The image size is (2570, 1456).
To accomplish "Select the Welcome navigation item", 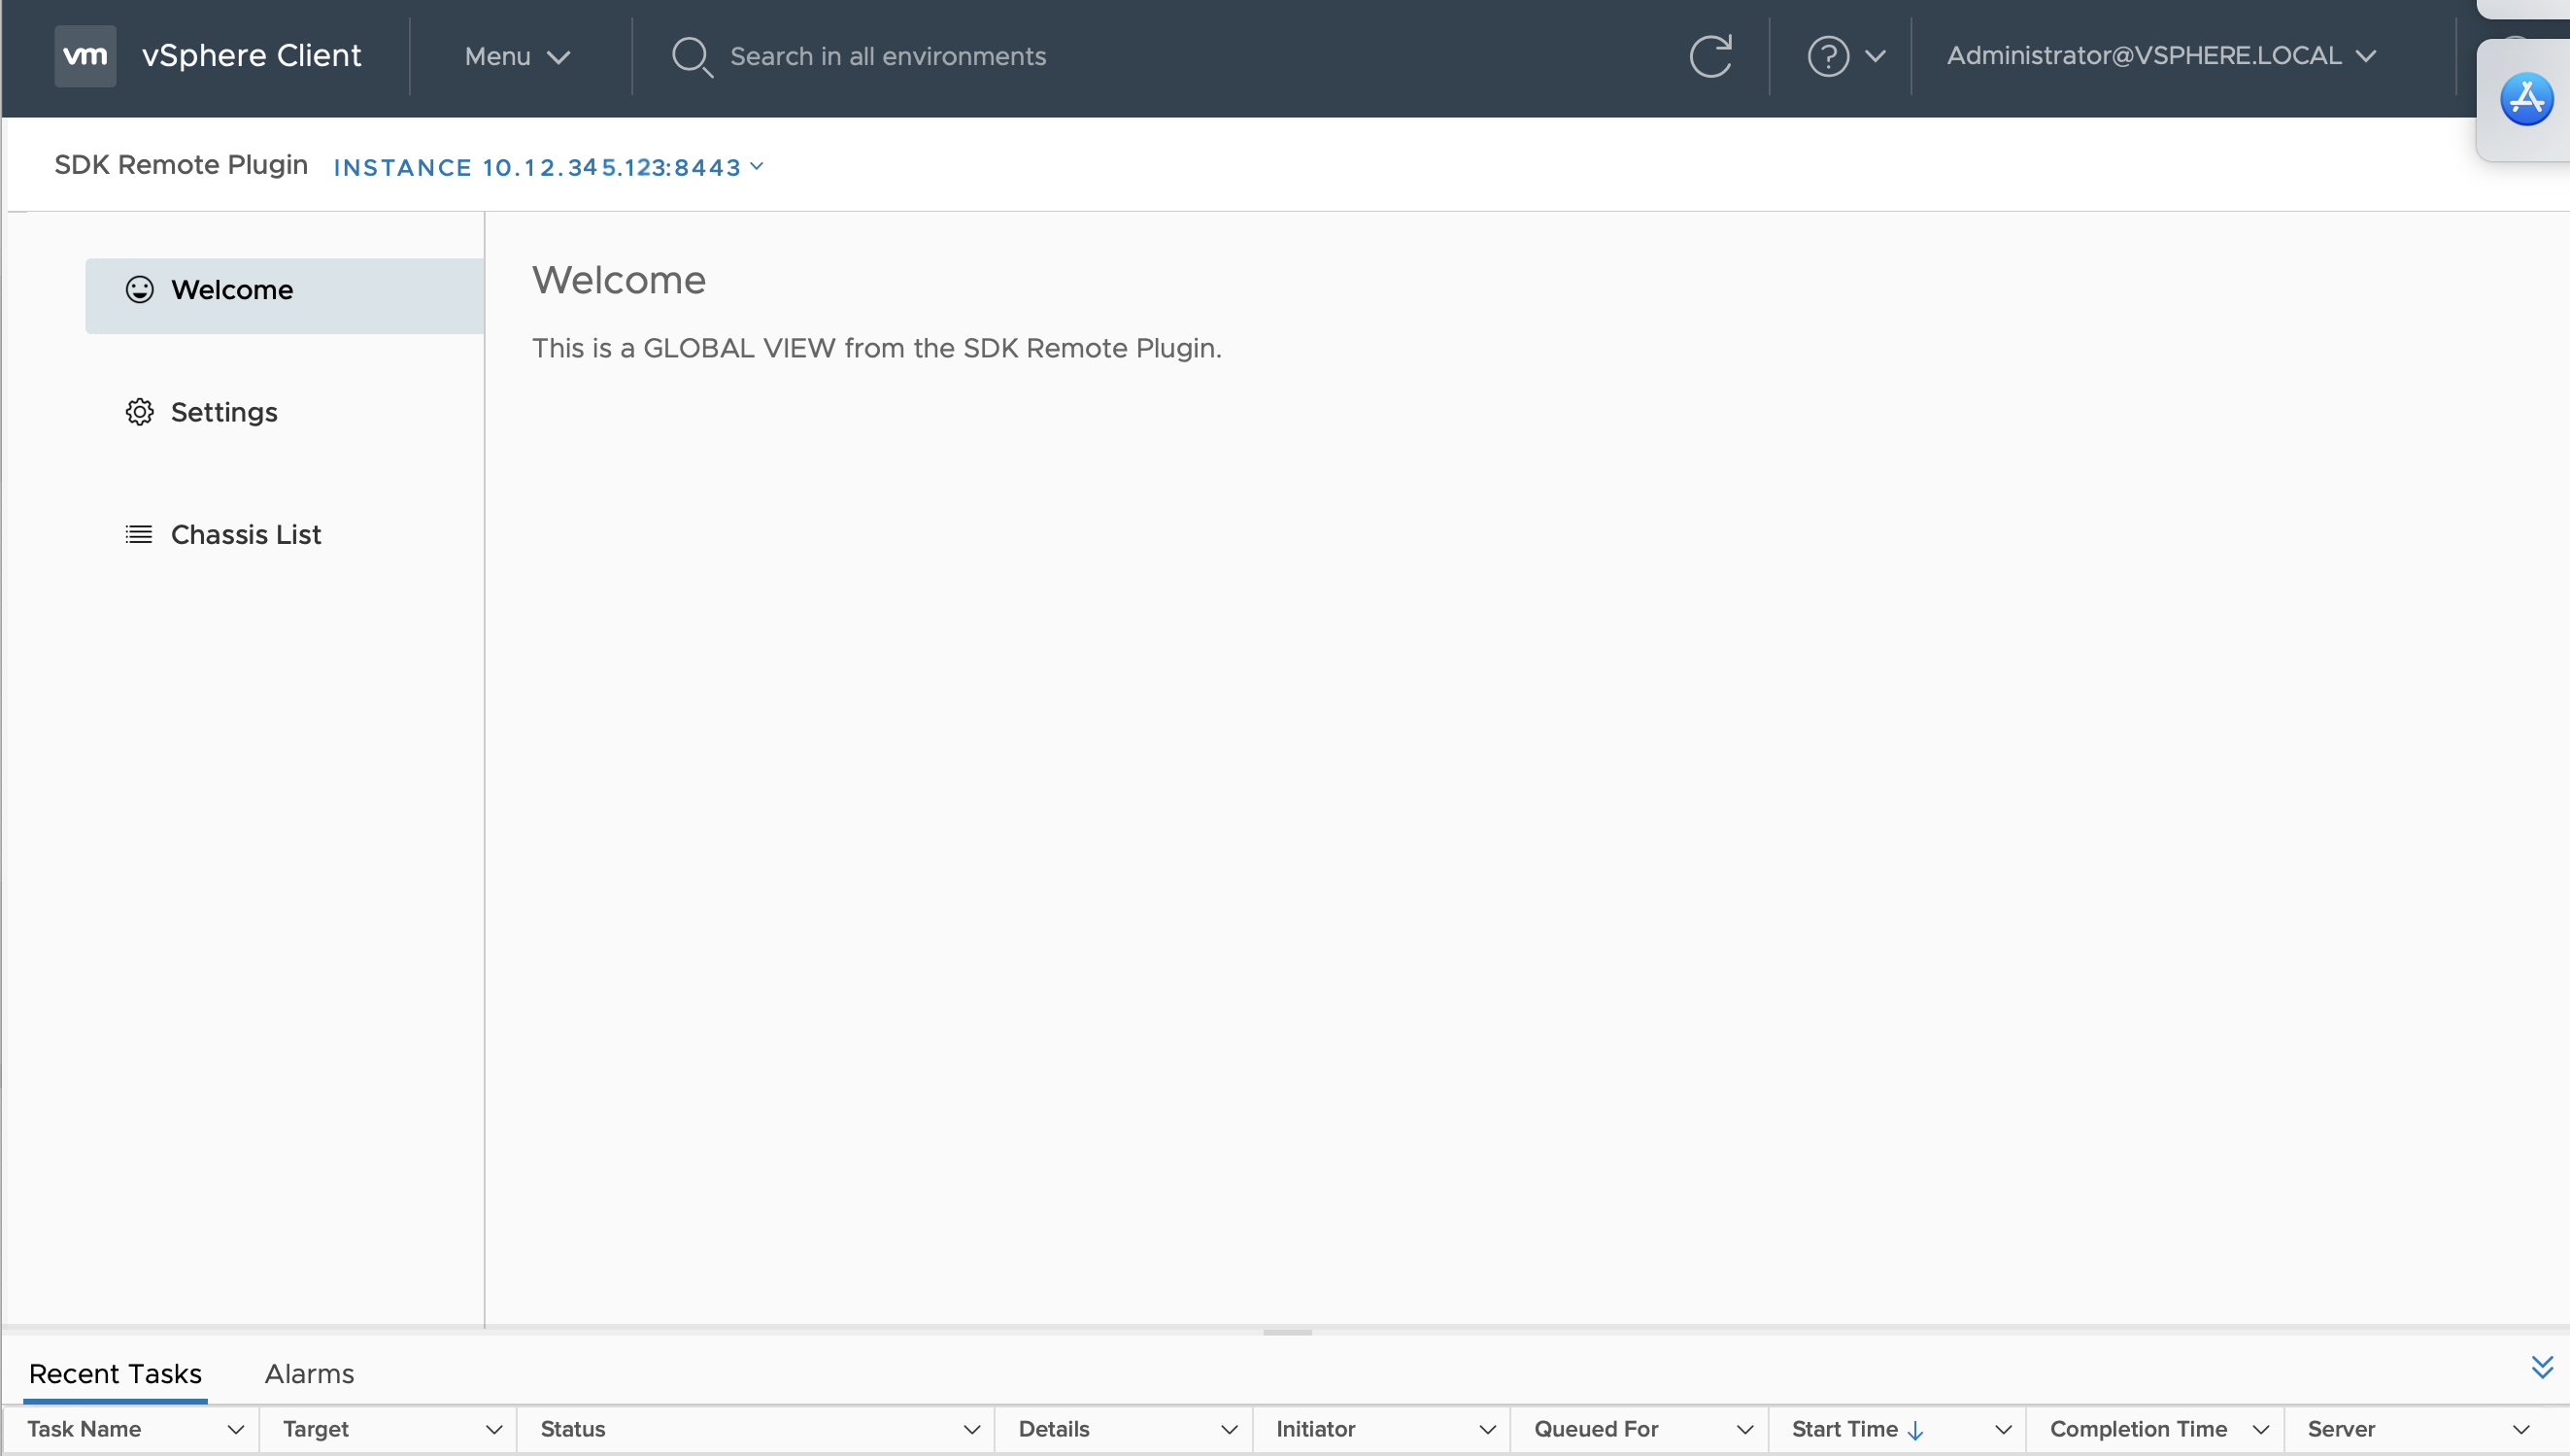I will 285,296.
